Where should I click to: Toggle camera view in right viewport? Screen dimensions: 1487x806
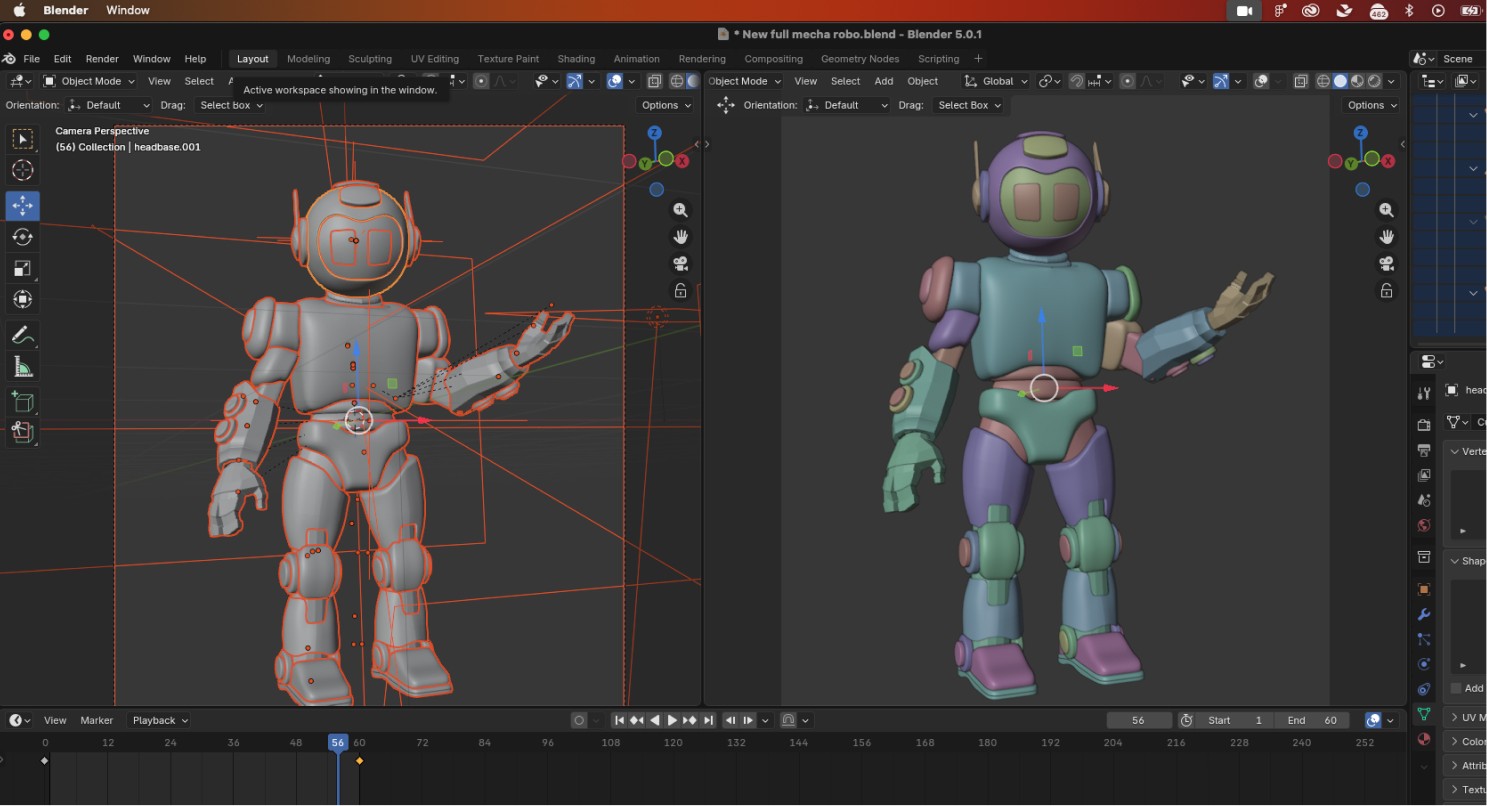click(x=1386, y=264)
